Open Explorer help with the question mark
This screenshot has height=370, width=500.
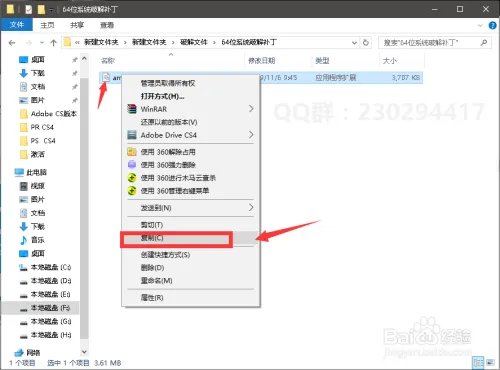(x=492, y=25)
